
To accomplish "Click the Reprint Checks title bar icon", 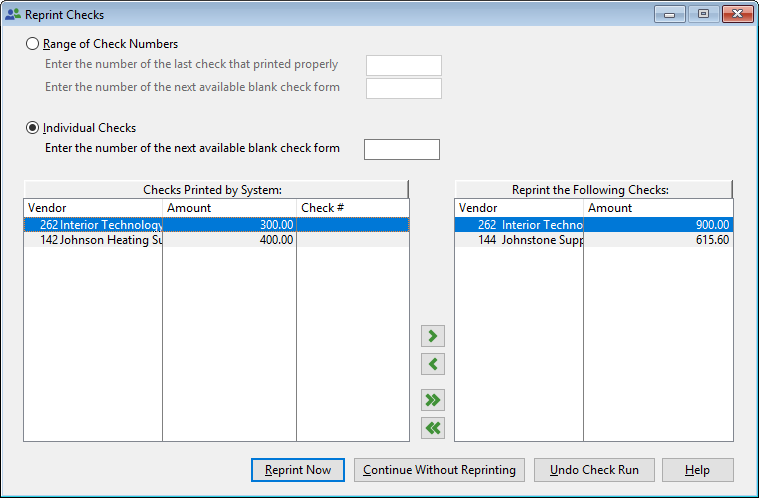I will (12, 15).
